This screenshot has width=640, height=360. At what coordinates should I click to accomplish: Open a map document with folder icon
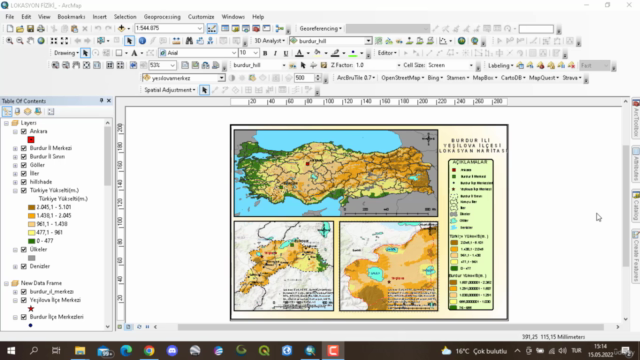tap(20, 29)
